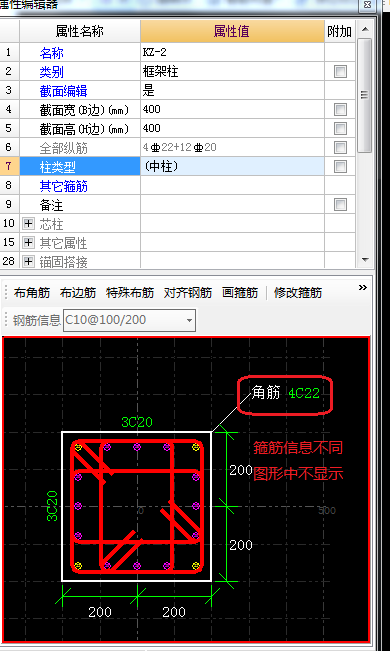The image size is (390, 651).
Task: Click row number 7 header
Action: point(9,166)
